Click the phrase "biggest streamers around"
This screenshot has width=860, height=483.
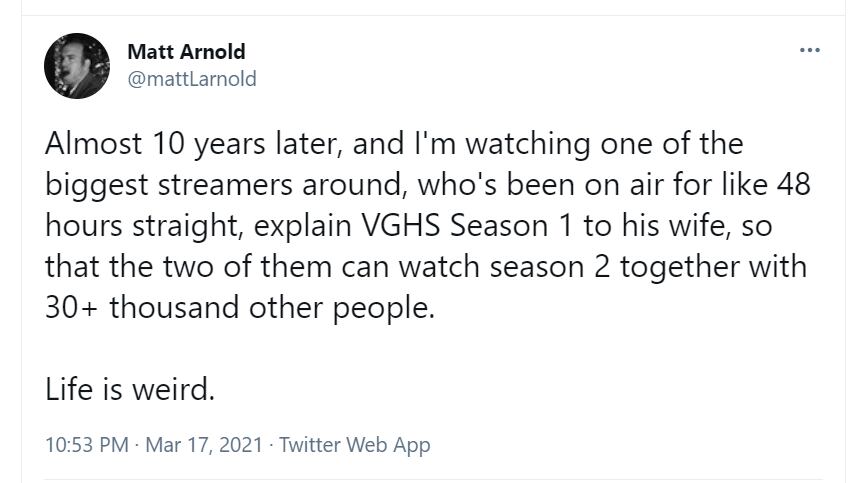(228, 185)
